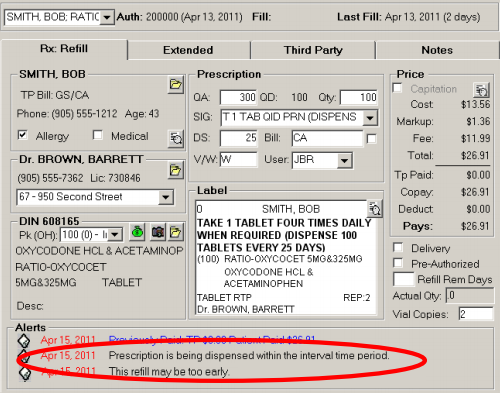Click the Cost value $13.56
The width and height of the screenshot is (500, 393).
pos(475,105)
